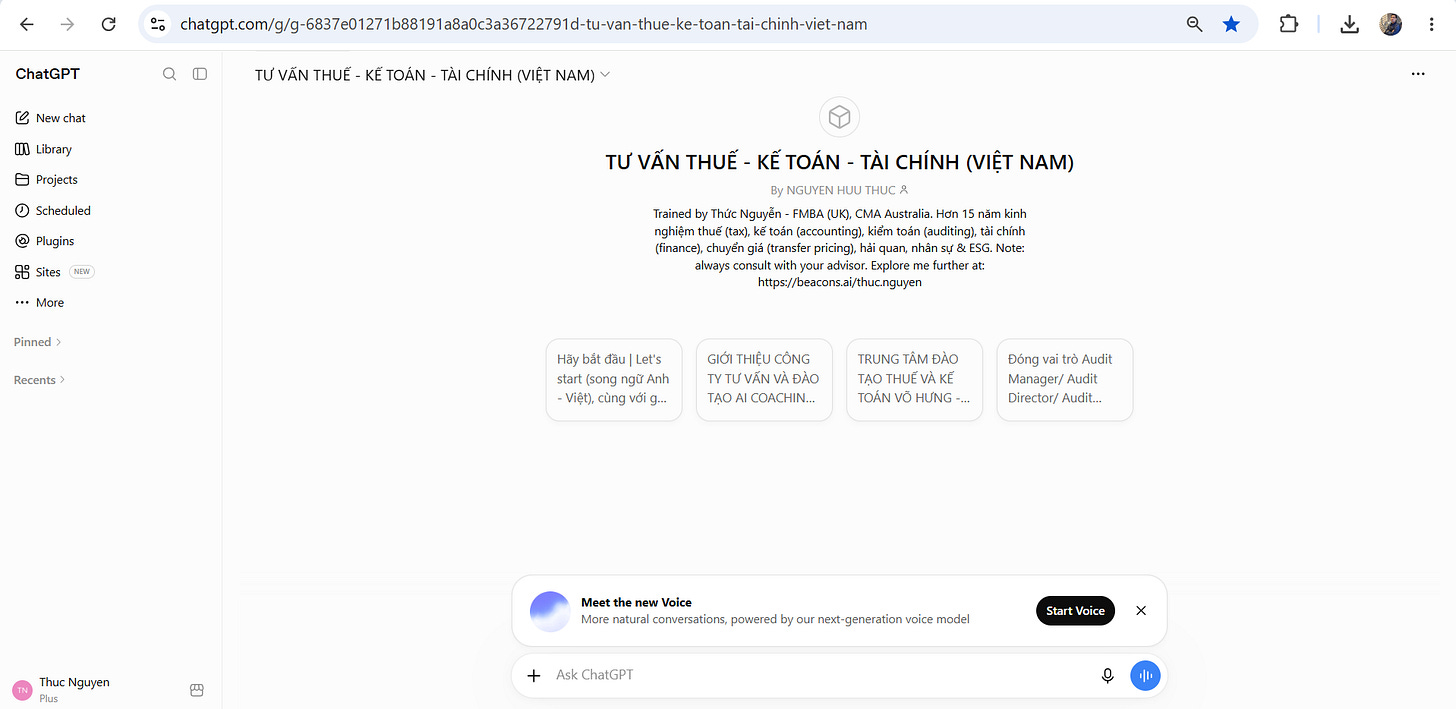The image size is (1456, 709).
Task: Click the Start Voice button
Action: [x=1075, y=611]
